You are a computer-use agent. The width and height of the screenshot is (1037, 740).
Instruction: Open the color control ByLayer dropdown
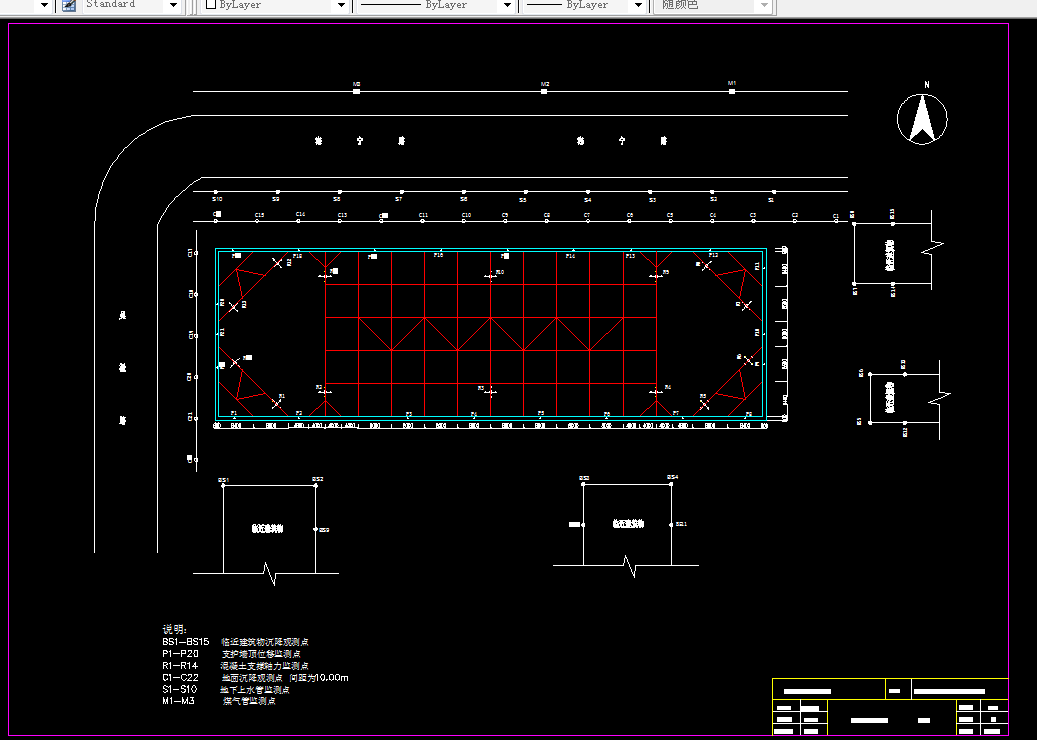(341, 5)
